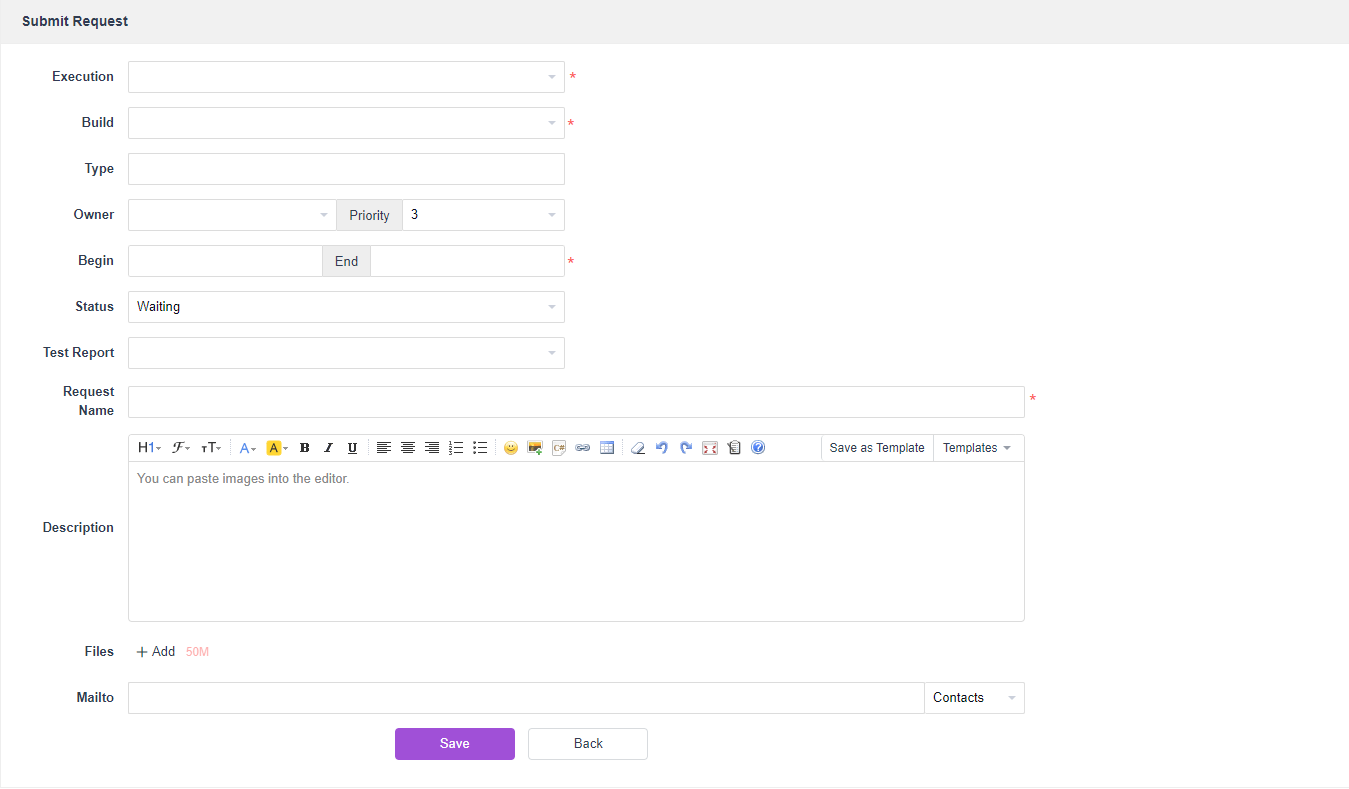The image size is (1349, 789).
Task: Click the insert image icon
Action: click(535, 448)
